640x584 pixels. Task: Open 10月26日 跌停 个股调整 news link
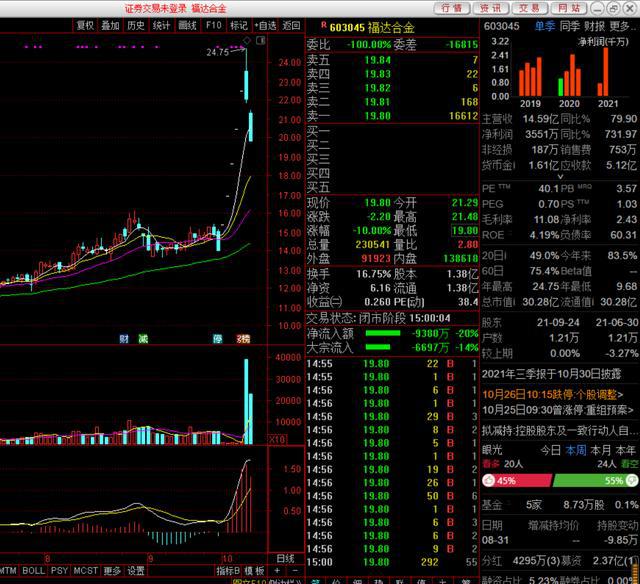[553, 395]
